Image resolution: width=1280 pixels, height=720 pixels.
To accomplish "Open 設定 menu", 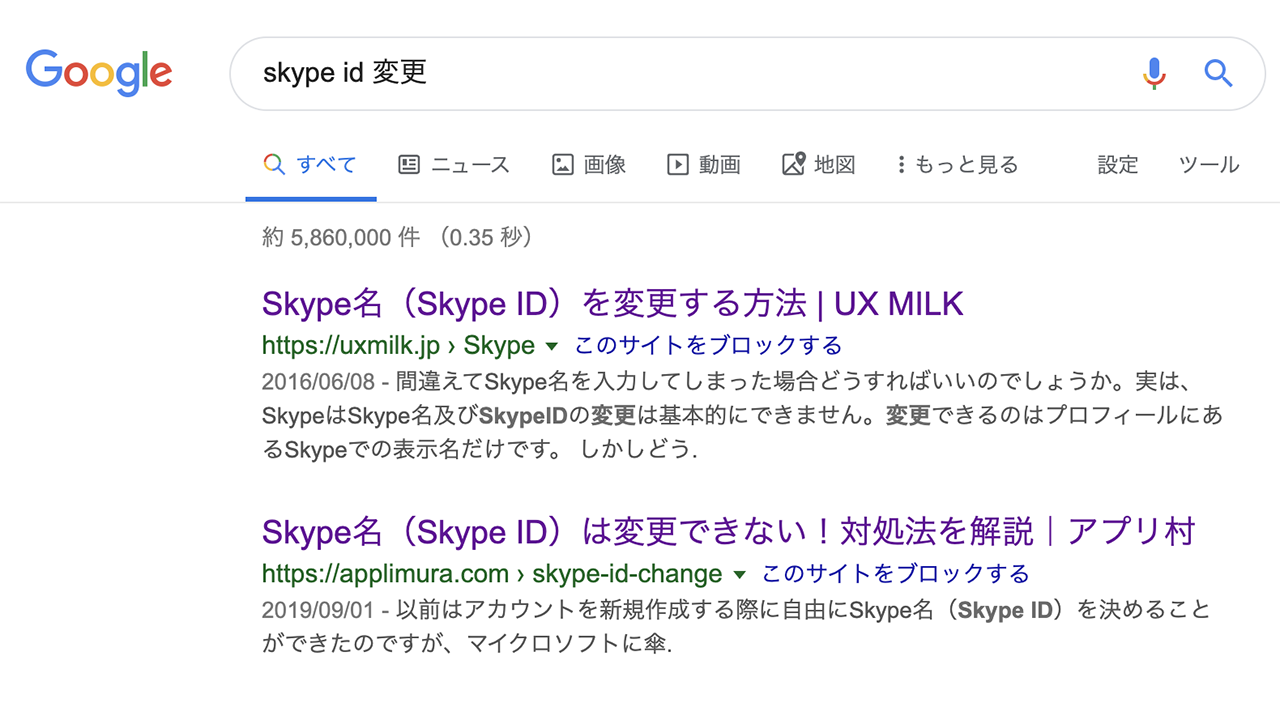I will 1118,165.
